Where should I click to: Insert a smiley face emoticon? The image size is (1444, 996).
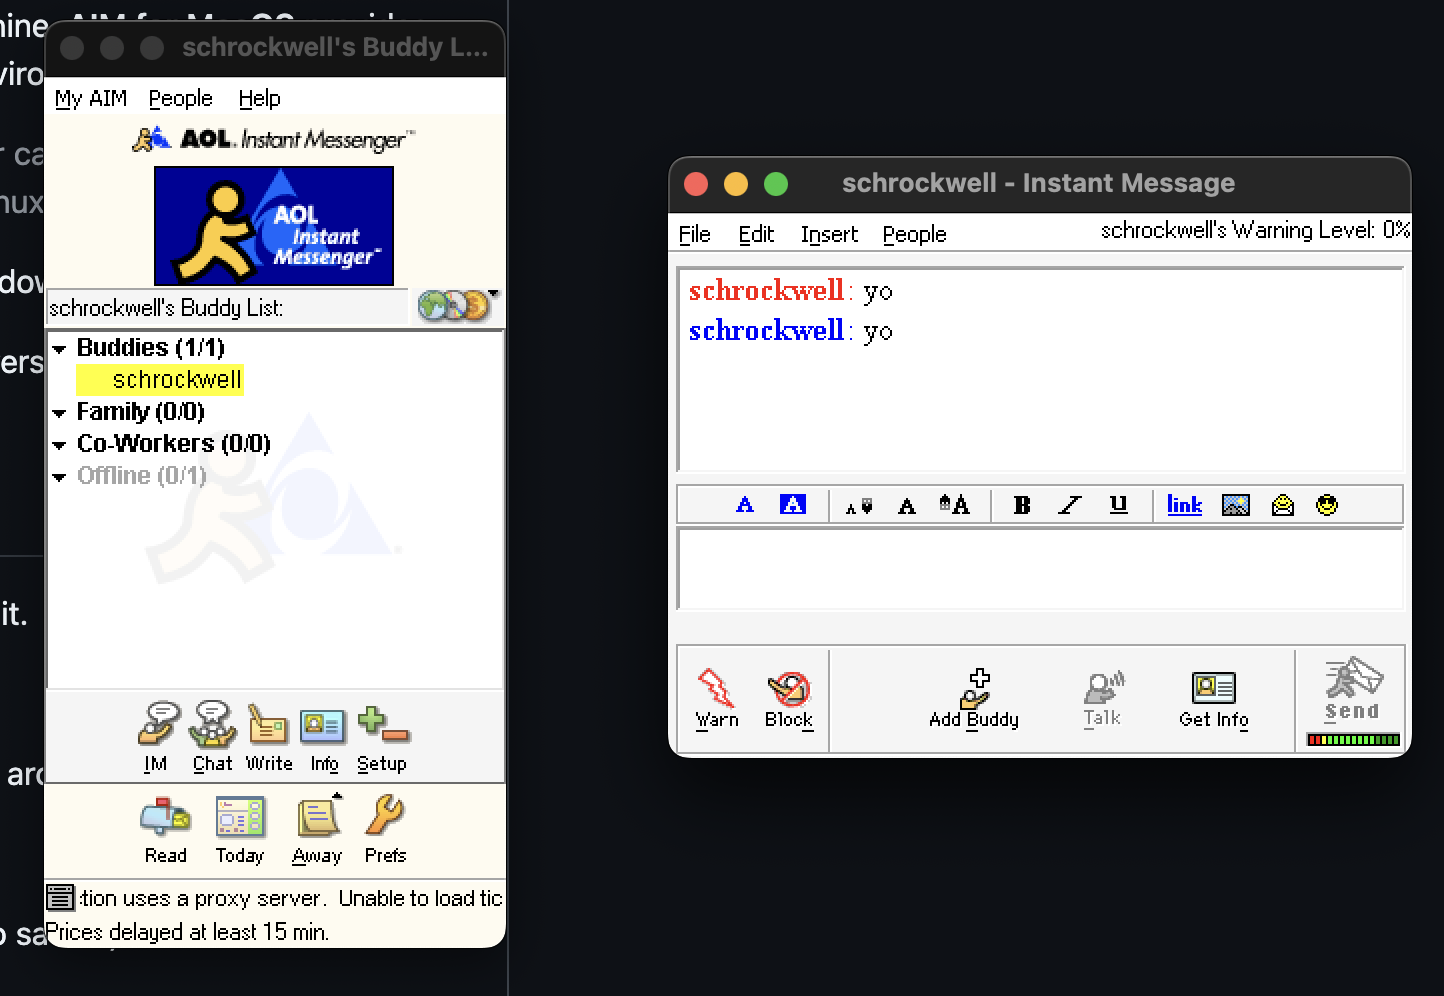[x=1327, y=505]
